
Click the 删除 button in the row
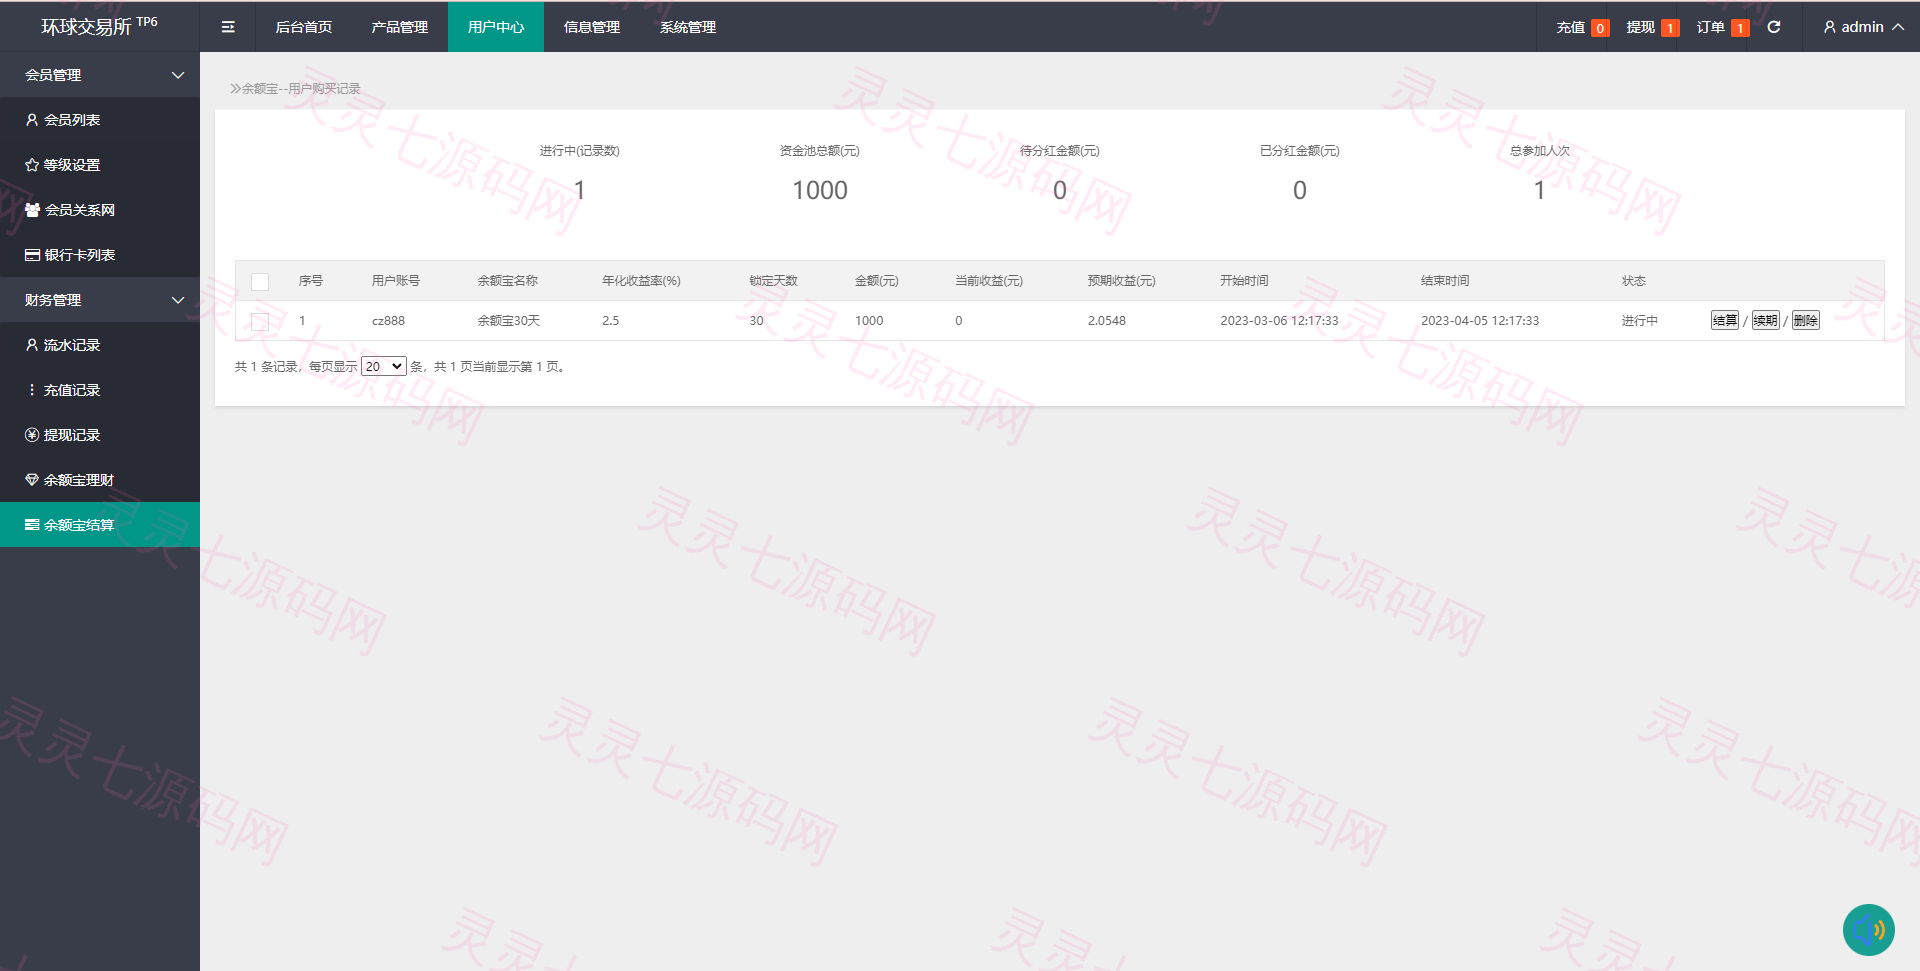[x=1806, y=320]
